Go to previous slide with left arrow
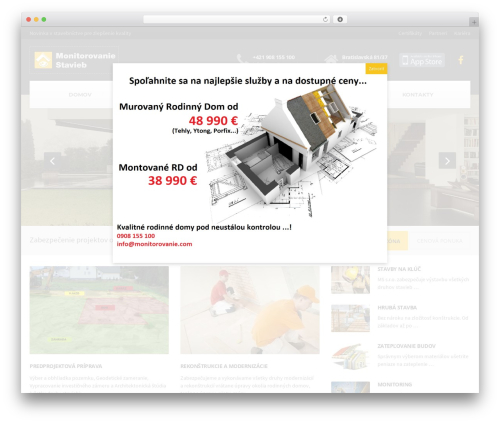This screenshot has width=500, height=423. point(52,161)
